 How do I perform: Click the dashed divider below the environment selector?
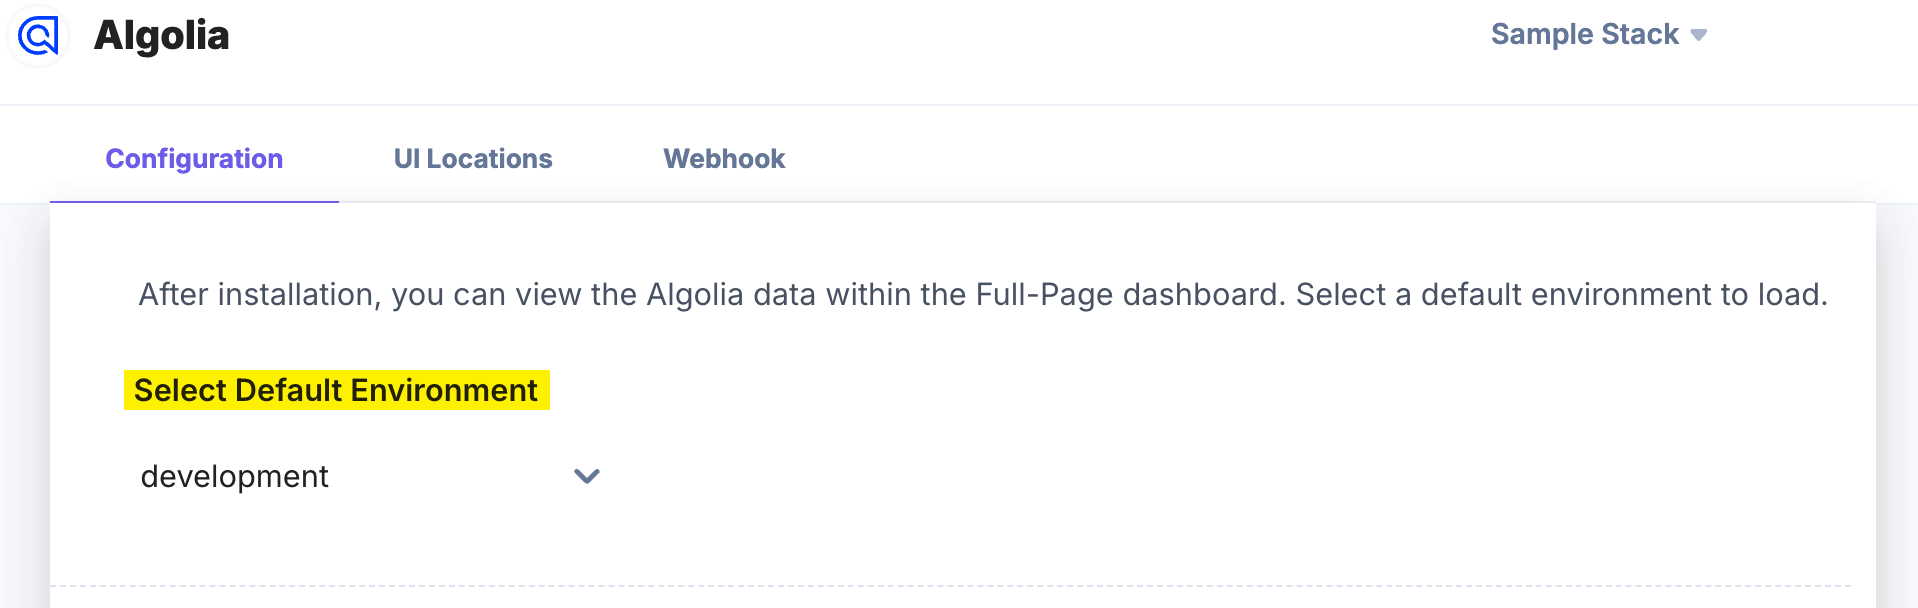950,586
